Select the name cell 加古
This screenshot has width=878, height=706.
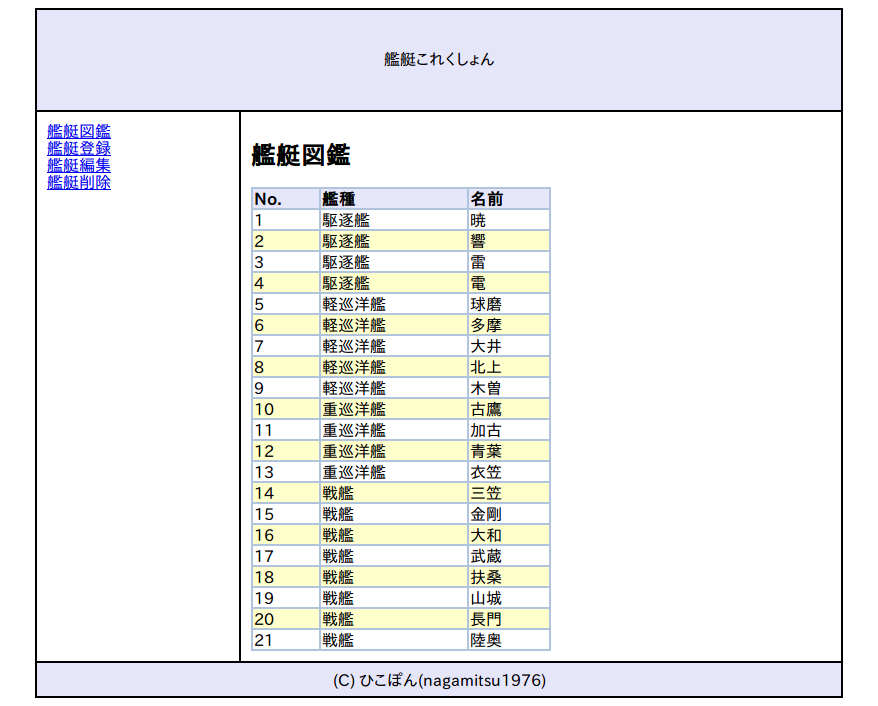pos(508,430)
